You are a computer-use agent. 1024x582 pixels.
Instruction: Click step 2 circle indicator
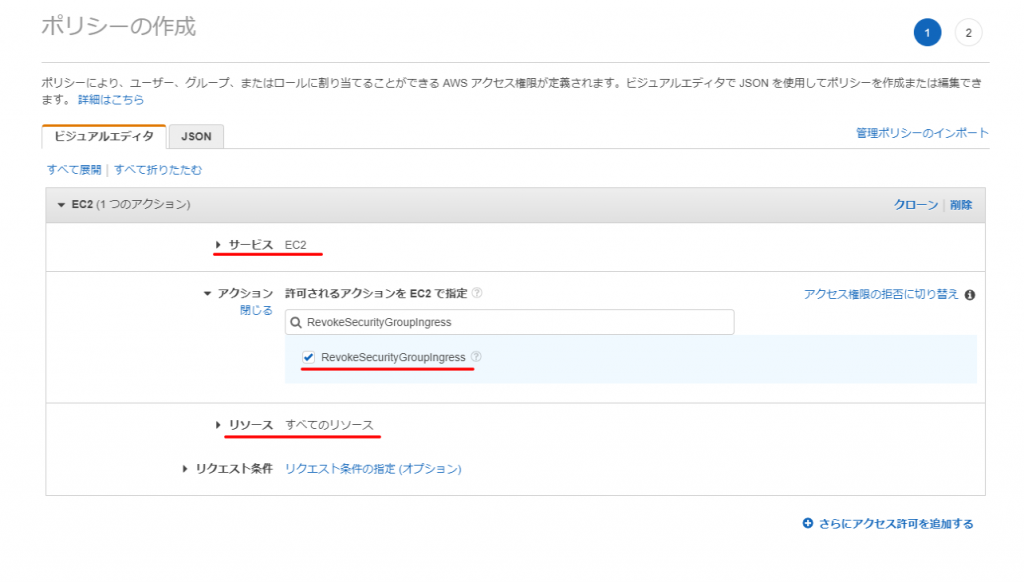click(968, 33)
